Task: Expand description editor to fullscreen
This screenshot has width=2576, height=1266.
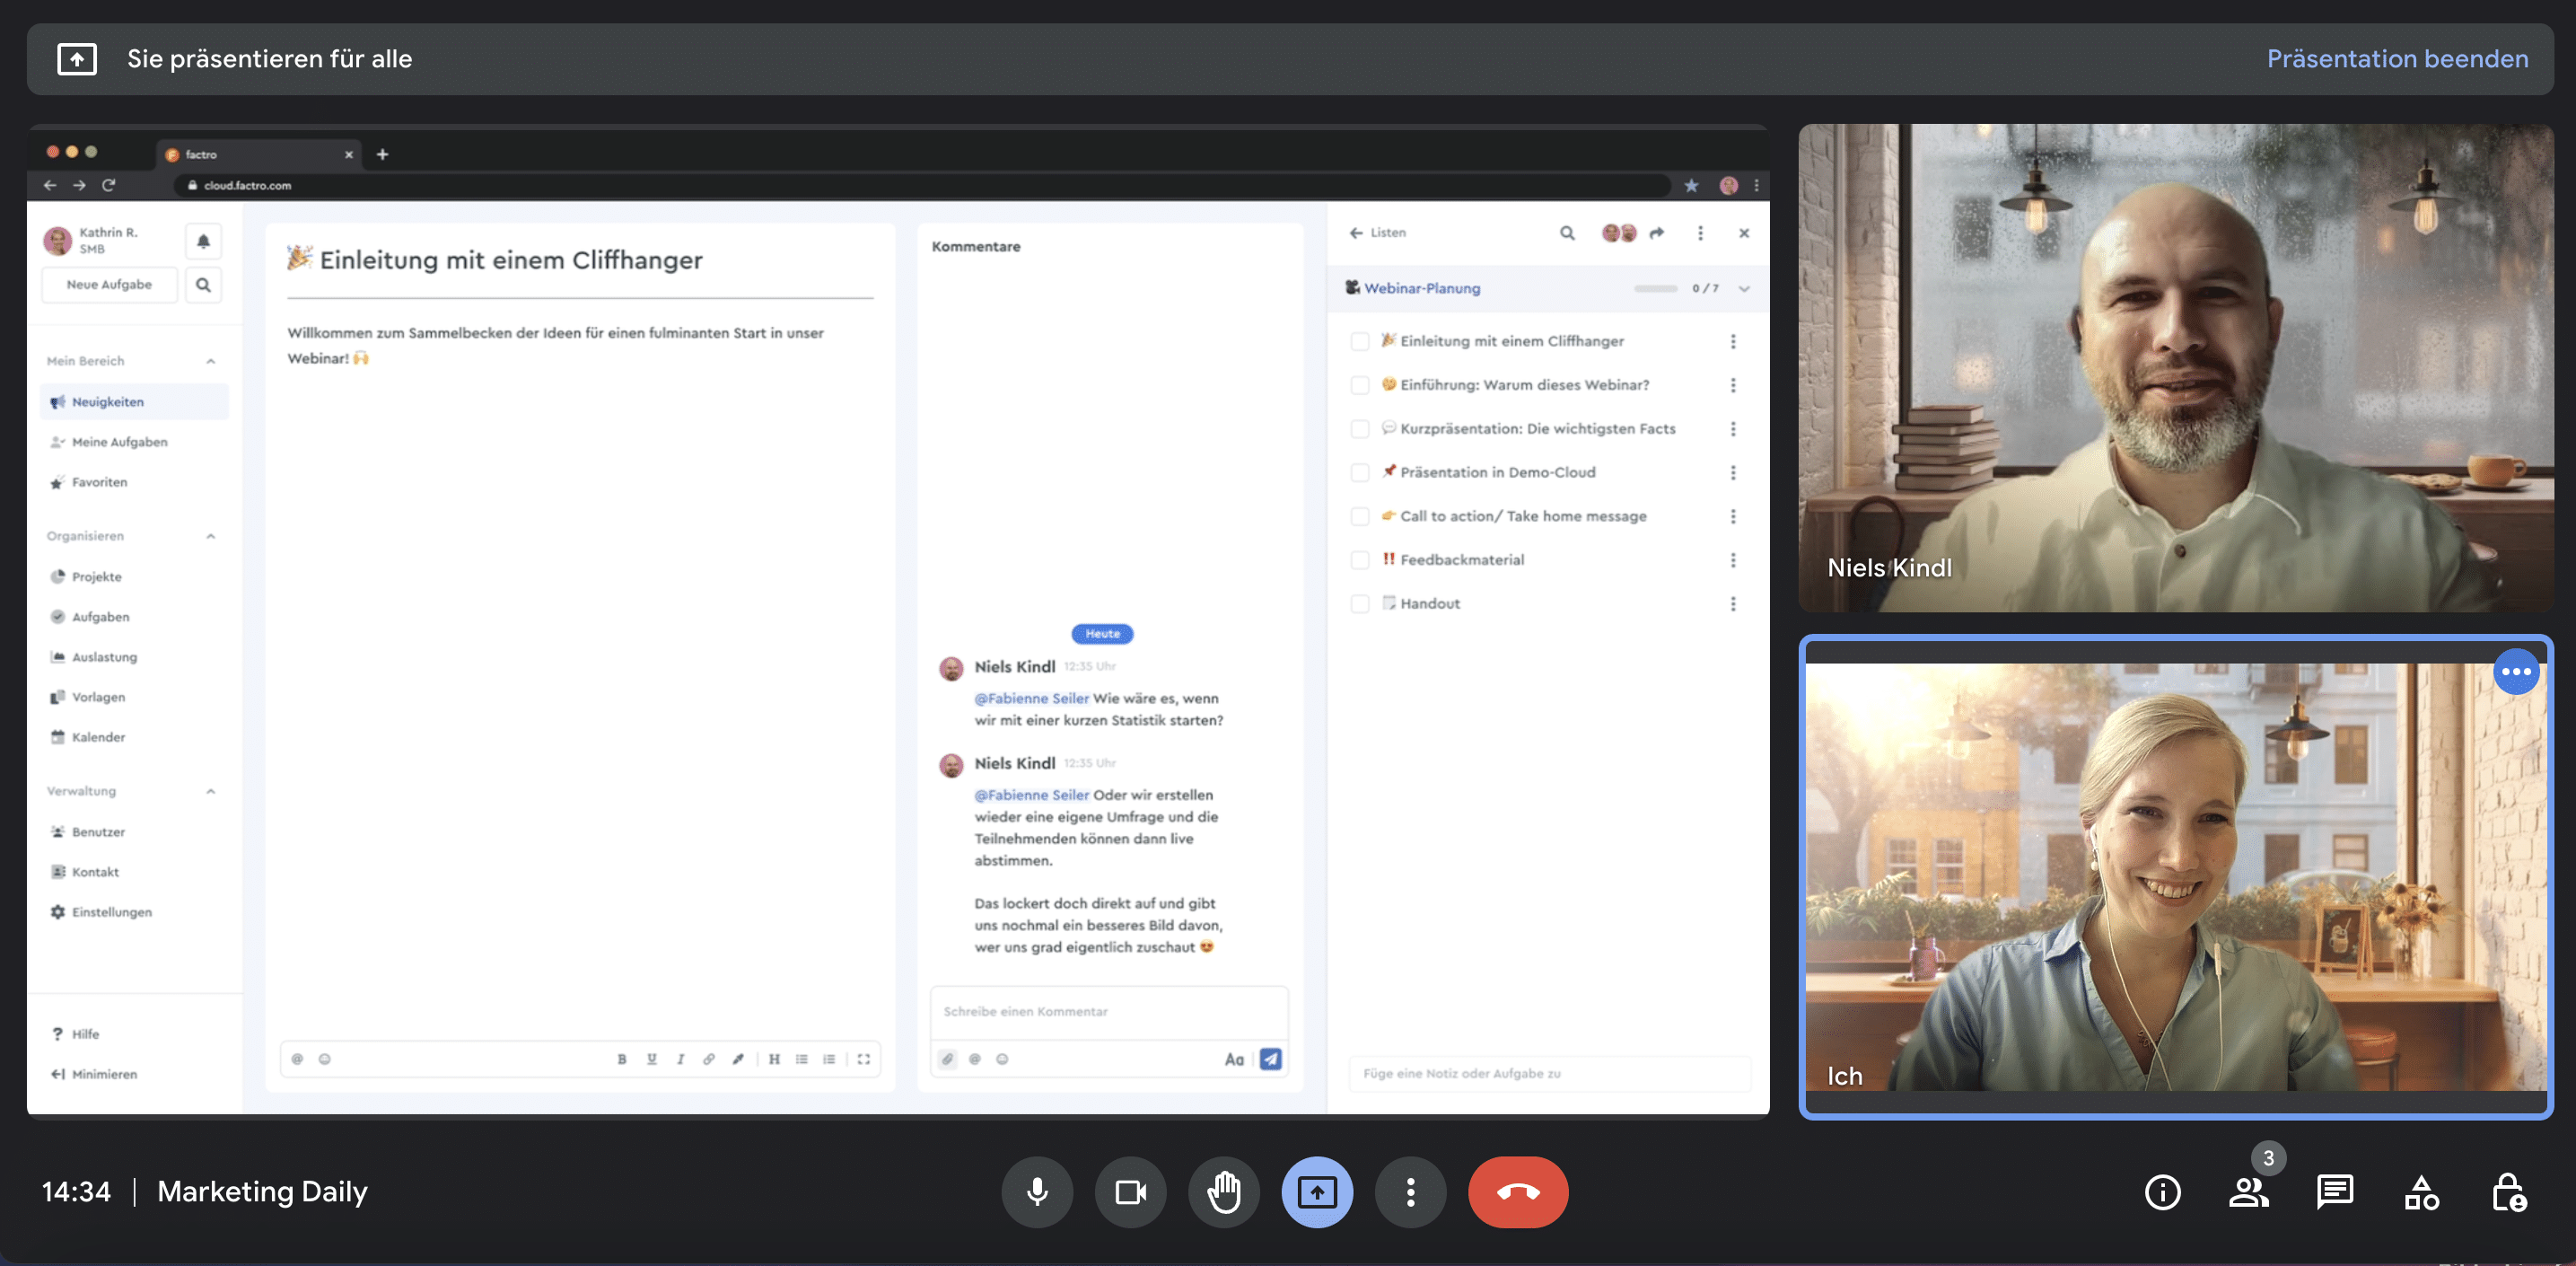Action: coord(863,1058)
